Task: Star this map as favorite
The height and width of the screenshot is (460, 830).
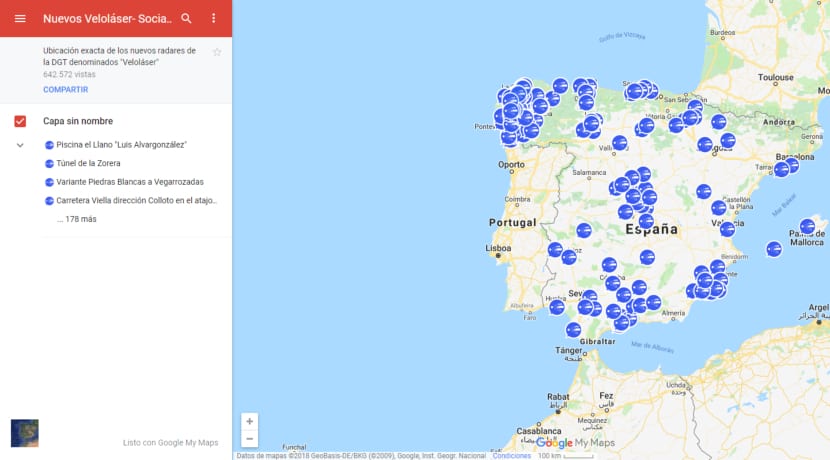Action: [x=217, y=52]
